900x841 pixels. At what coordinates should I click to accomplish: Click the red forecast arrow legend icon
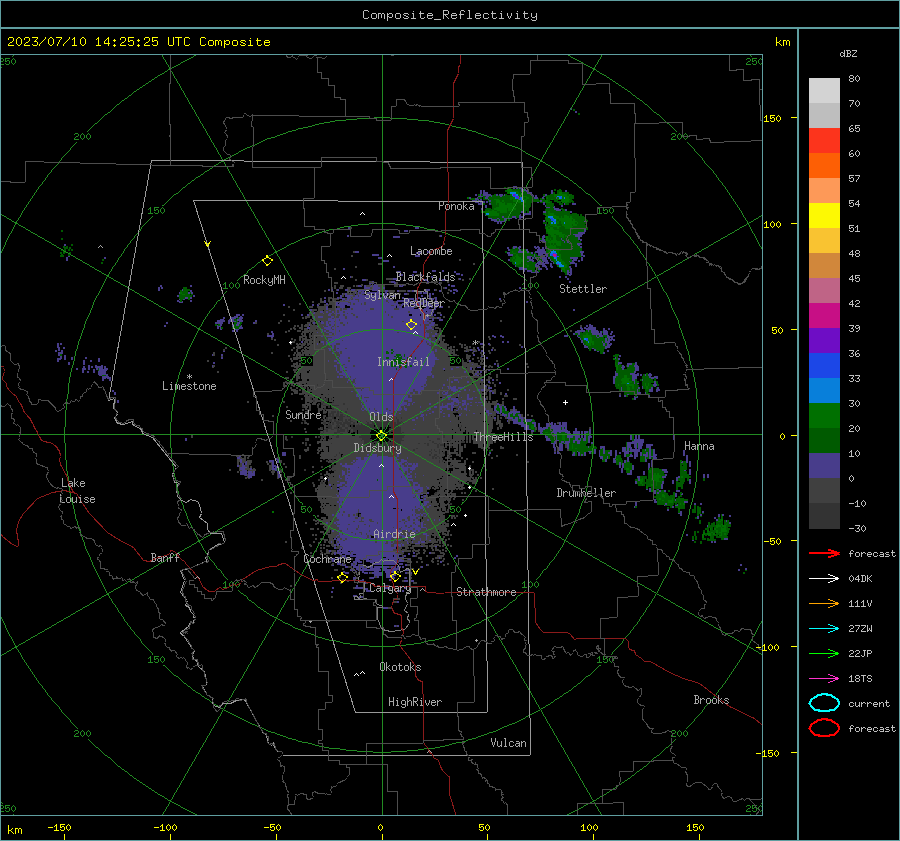pyautogui.click(x=824, y=553)
